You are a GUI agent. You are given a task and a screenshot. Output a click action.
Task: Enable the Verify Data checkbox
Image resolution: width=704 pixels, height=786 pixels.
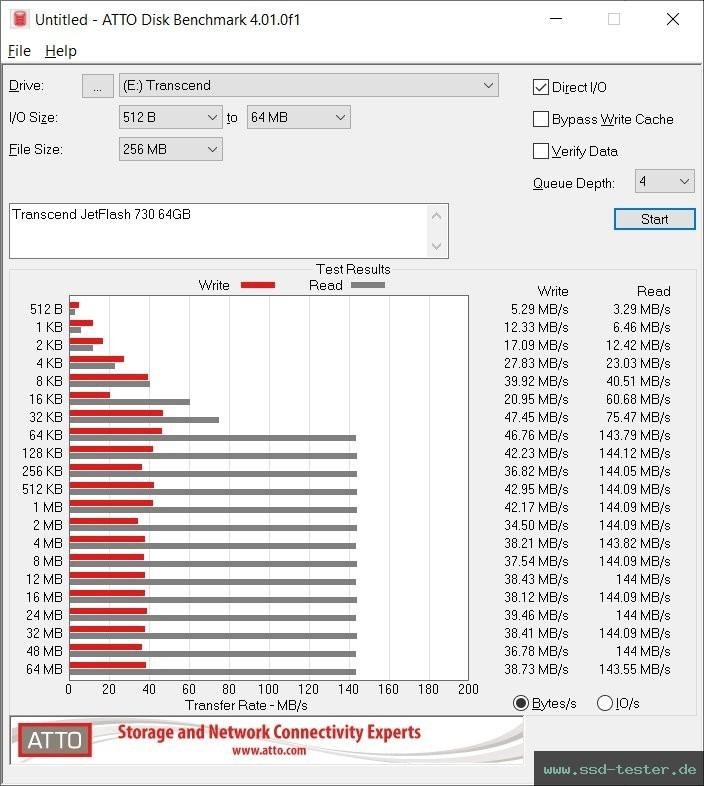541,151
